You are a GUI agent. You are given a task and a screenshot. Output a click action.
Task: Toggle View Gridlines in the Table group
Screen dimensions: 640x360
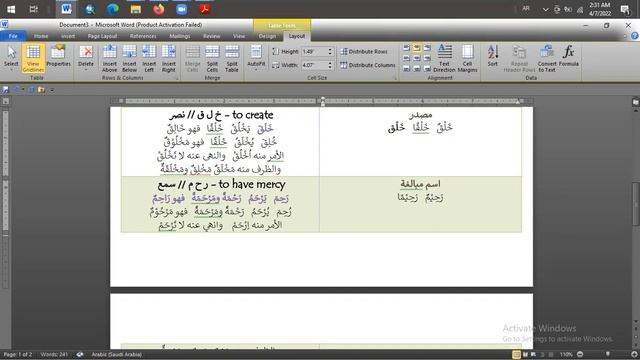point(33,58)
